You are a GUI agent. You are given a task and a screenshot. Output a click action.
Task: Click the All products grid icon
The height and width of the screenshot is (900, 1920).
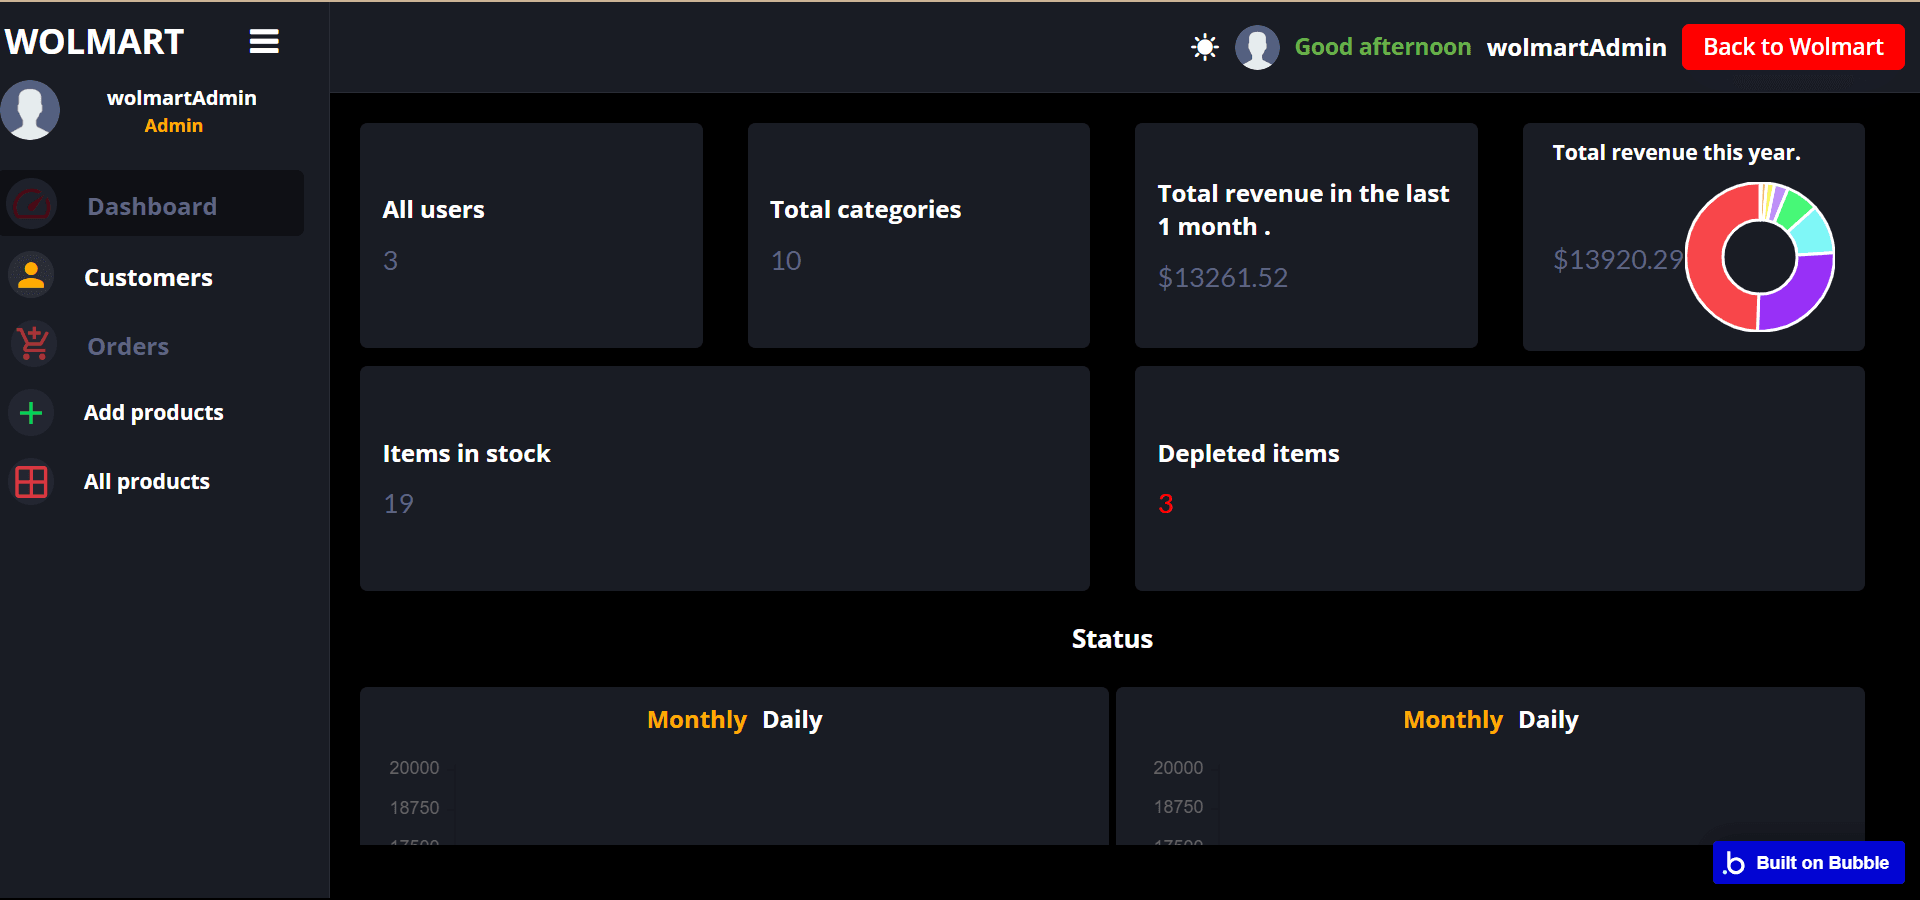(32, 481)
